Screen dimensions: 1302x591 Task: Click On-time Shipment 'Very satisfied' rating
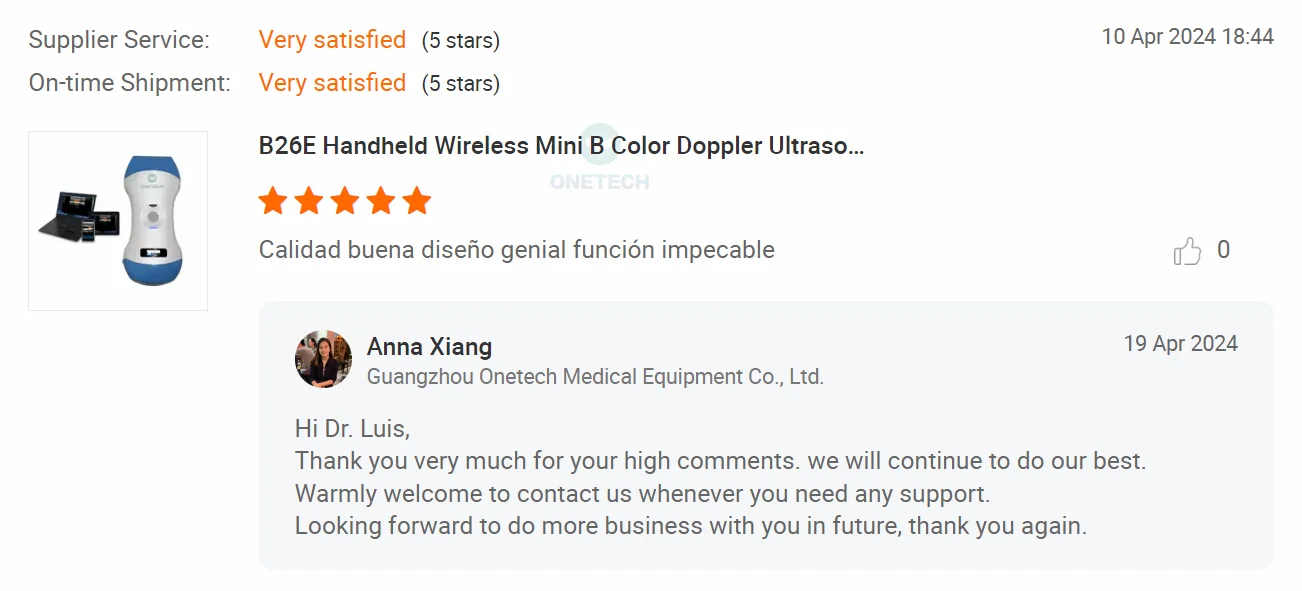(x=332, y=83)
